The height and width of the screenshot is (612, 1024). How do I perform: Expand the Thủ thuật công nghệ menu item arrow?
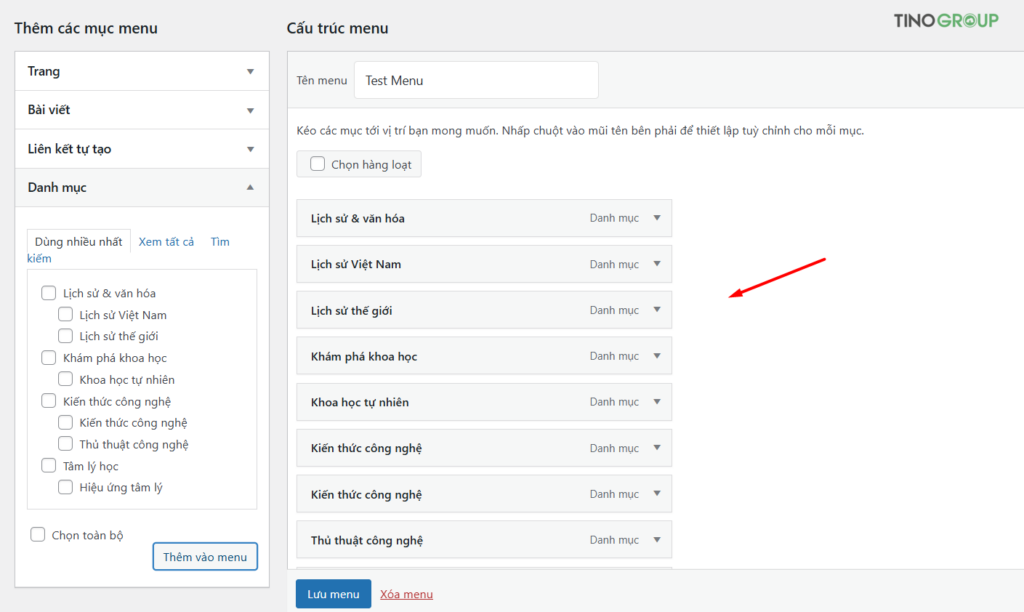point(657,540)
